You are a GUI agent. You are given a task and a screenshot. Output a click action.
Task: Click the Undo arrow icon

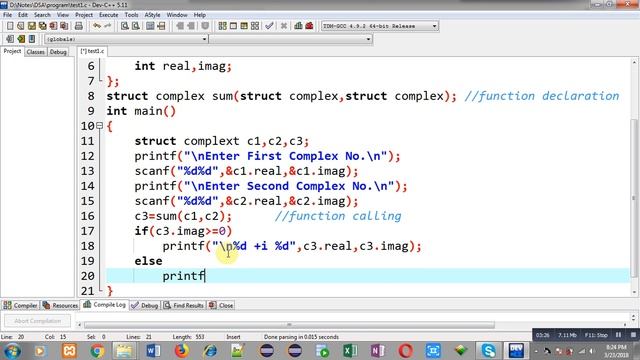[x=97, y=26]
